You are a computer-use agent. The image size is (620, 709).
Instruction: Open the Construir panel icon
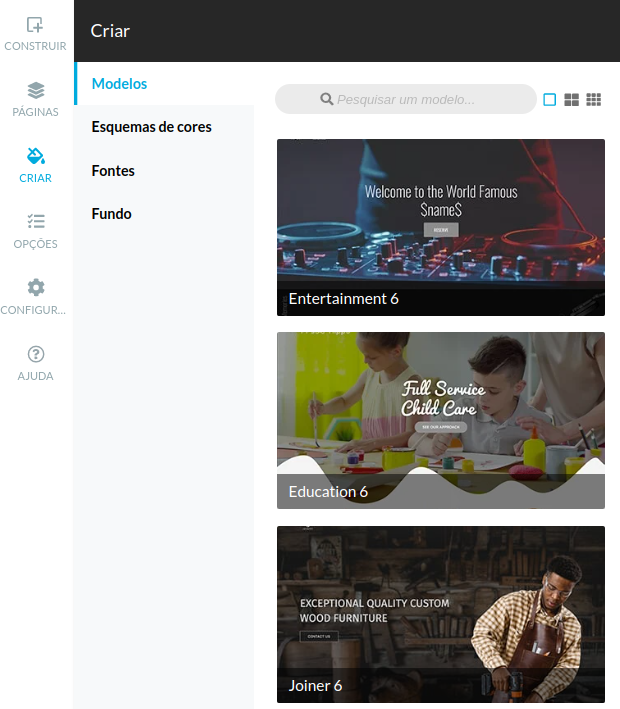(35, 26)
